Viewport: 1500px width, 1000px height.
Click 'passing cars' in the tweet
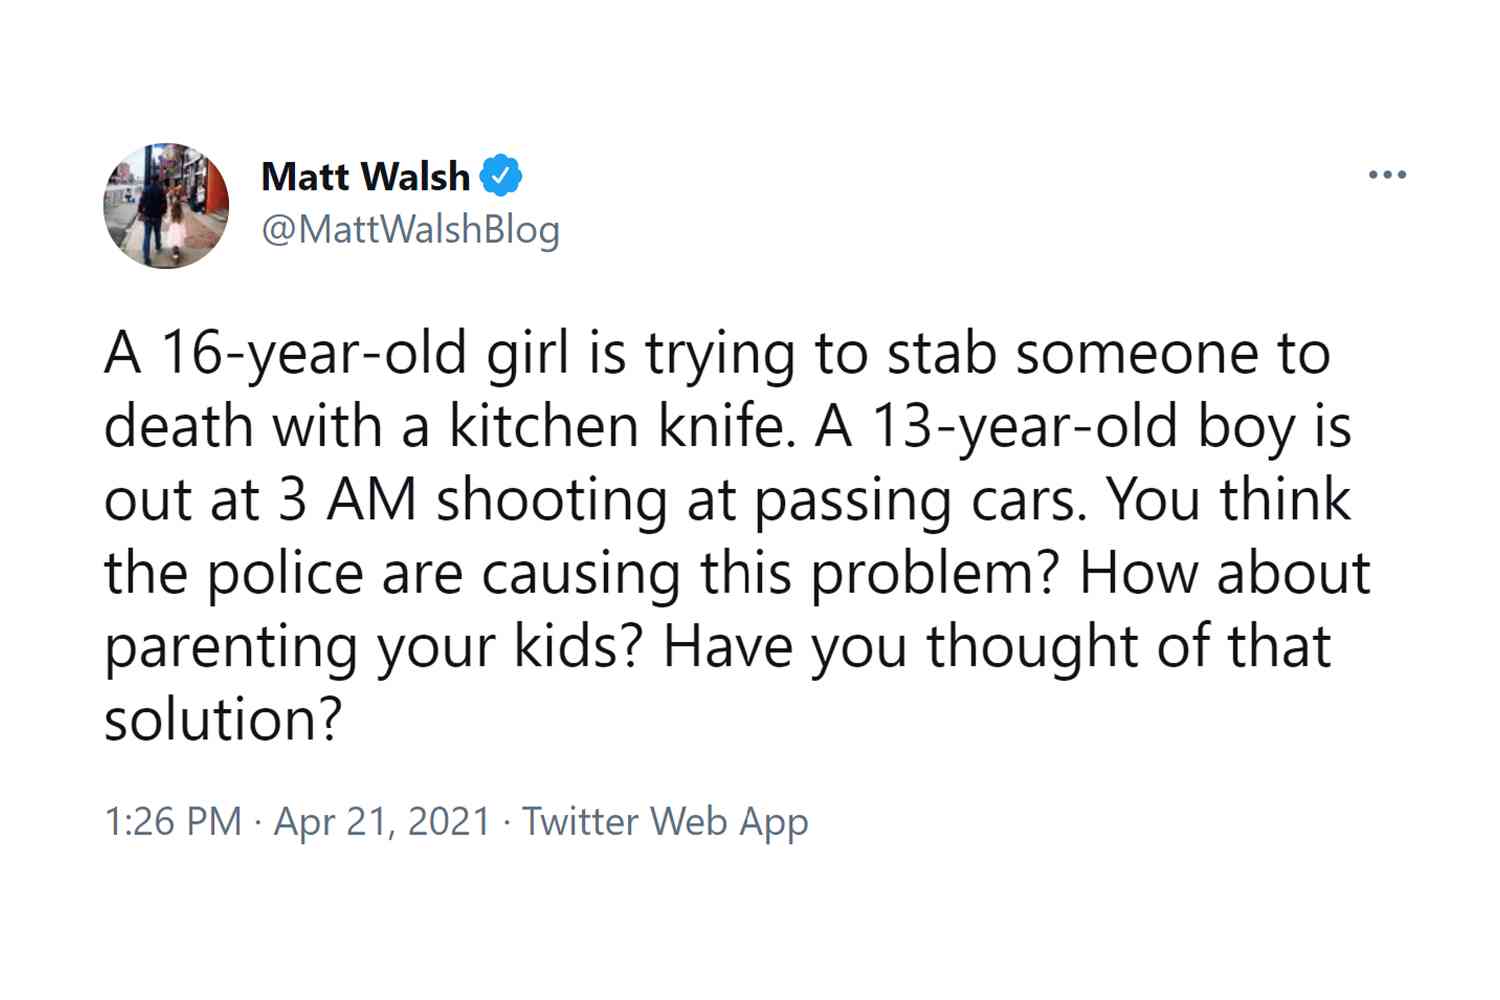[x=920, y=501]
